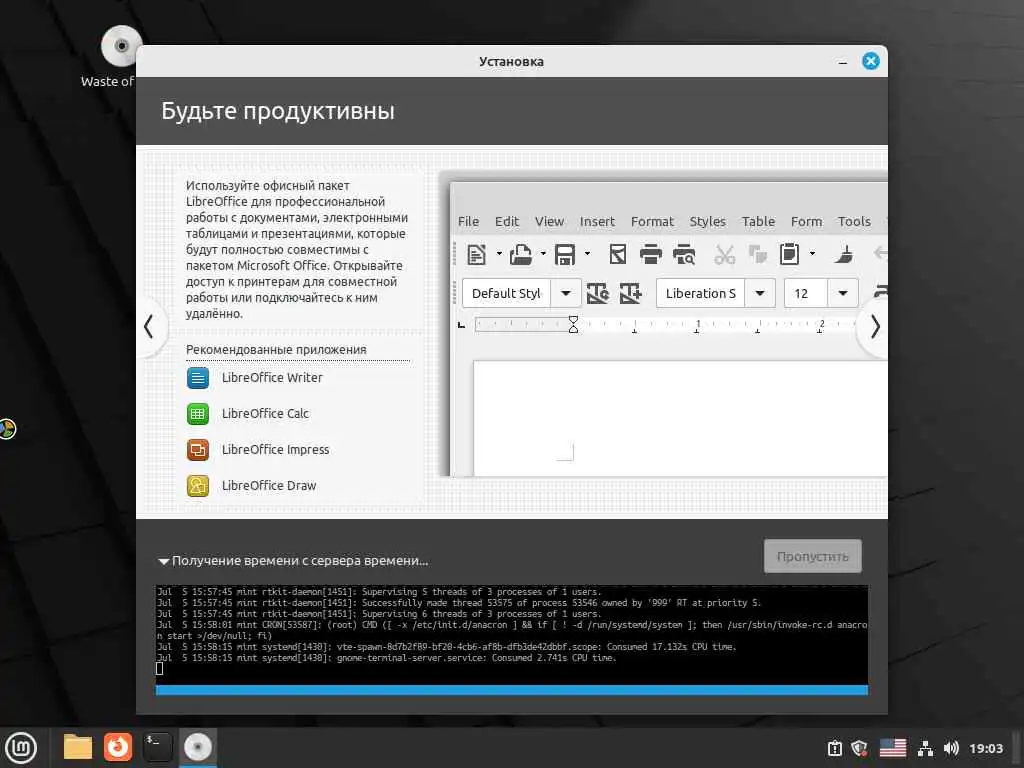Select the LibreOffice Calc icon
Image resolution: width=1024 pixels, height=768 pixels.
[x=198, y=413]
